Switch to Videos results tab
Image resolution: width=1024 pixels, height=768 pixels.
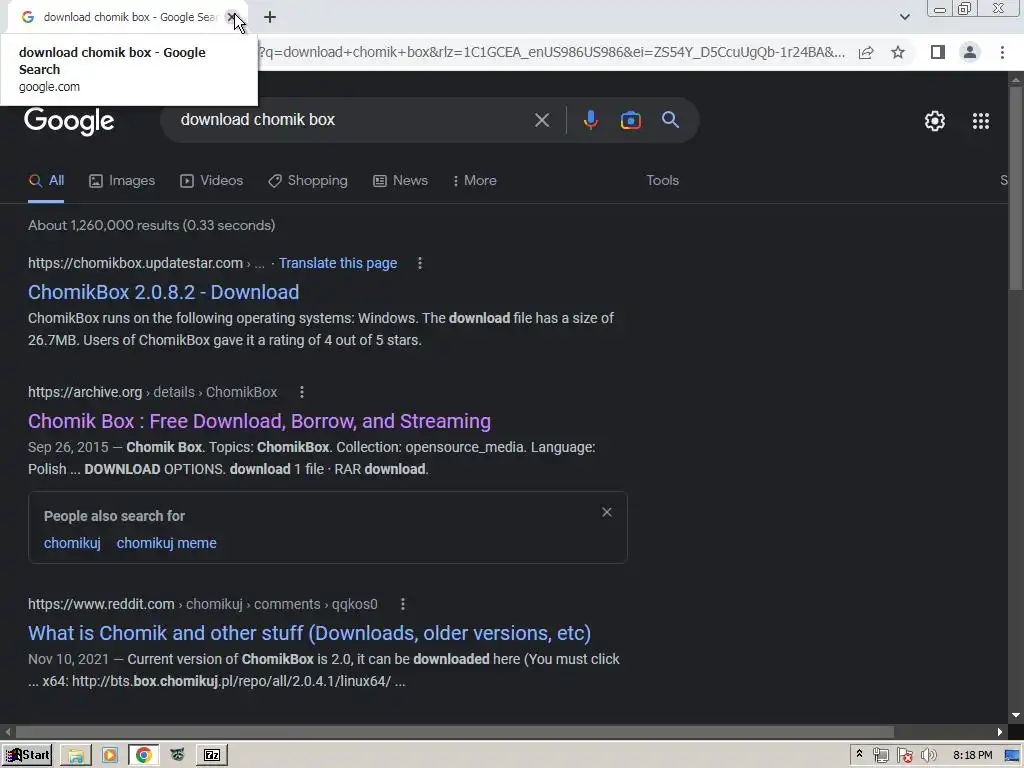coord(212,181)
